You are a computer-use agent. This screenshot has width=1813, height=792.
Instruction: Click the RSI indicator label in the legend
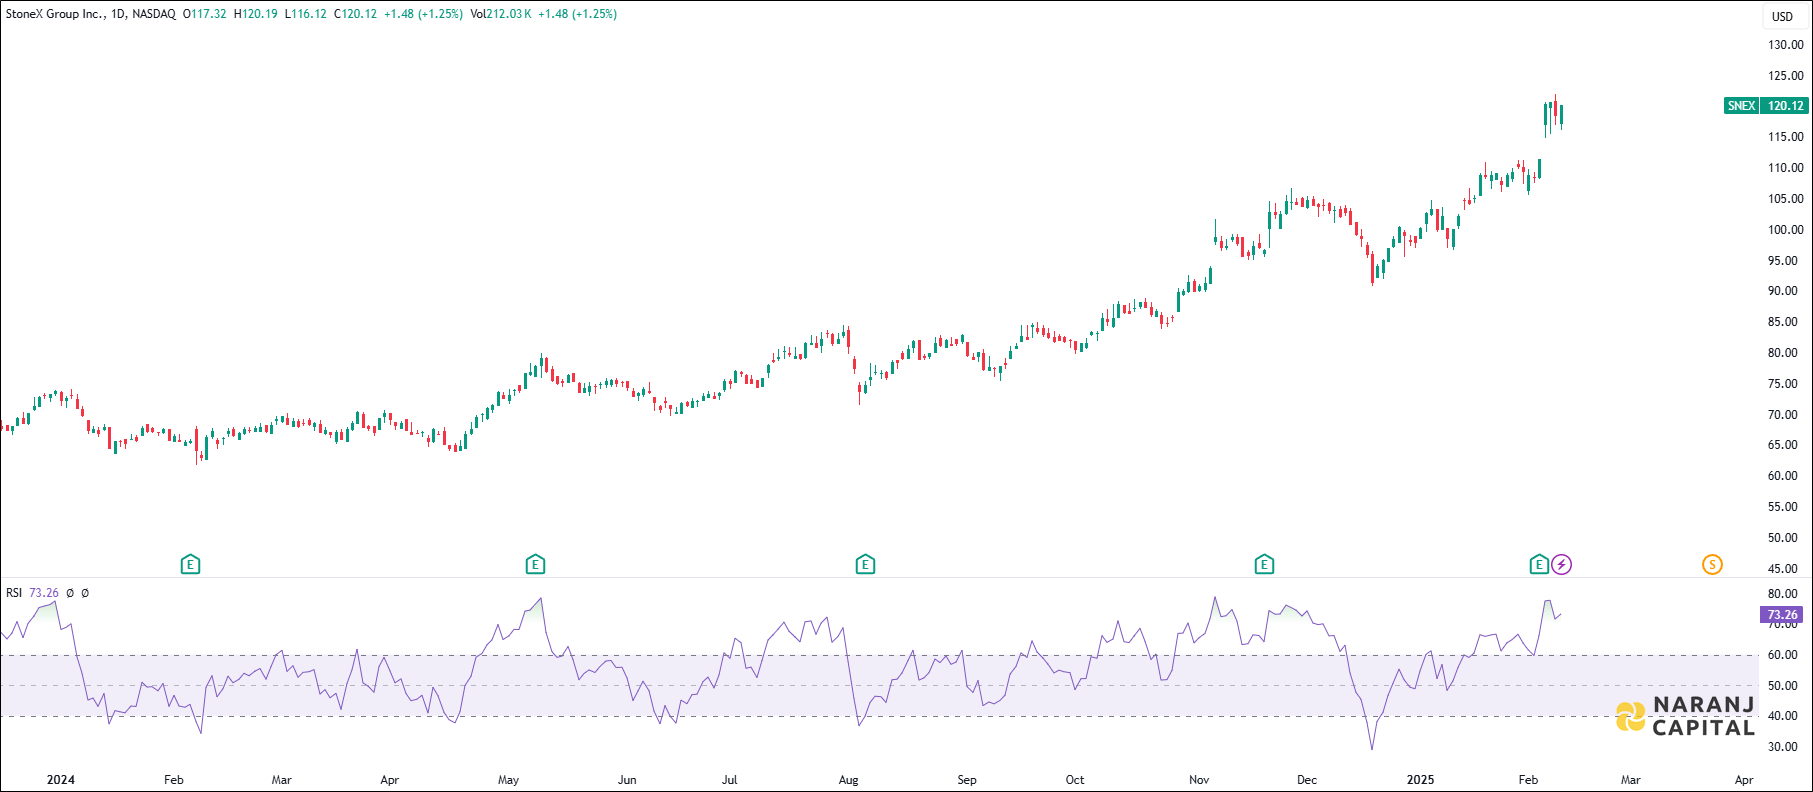coord(14,593)
